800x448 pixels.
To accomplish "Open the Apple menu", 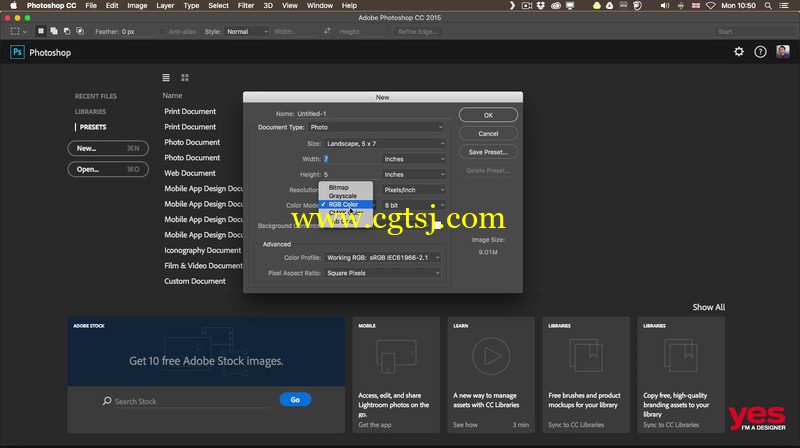I will [14, 6].
